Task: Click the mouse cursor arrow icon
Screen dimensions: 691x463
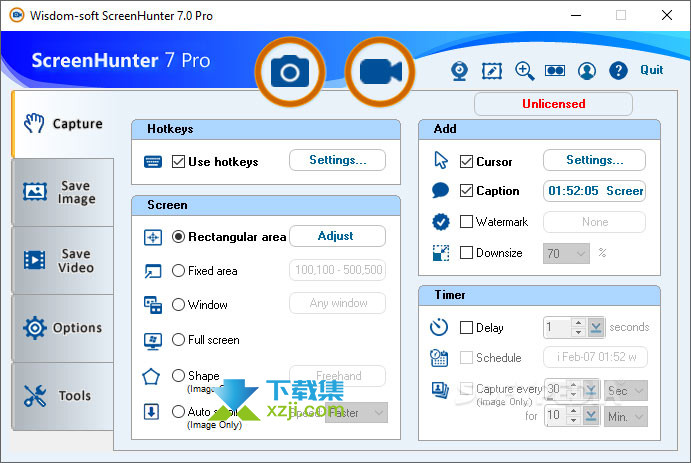Action: 441,160
